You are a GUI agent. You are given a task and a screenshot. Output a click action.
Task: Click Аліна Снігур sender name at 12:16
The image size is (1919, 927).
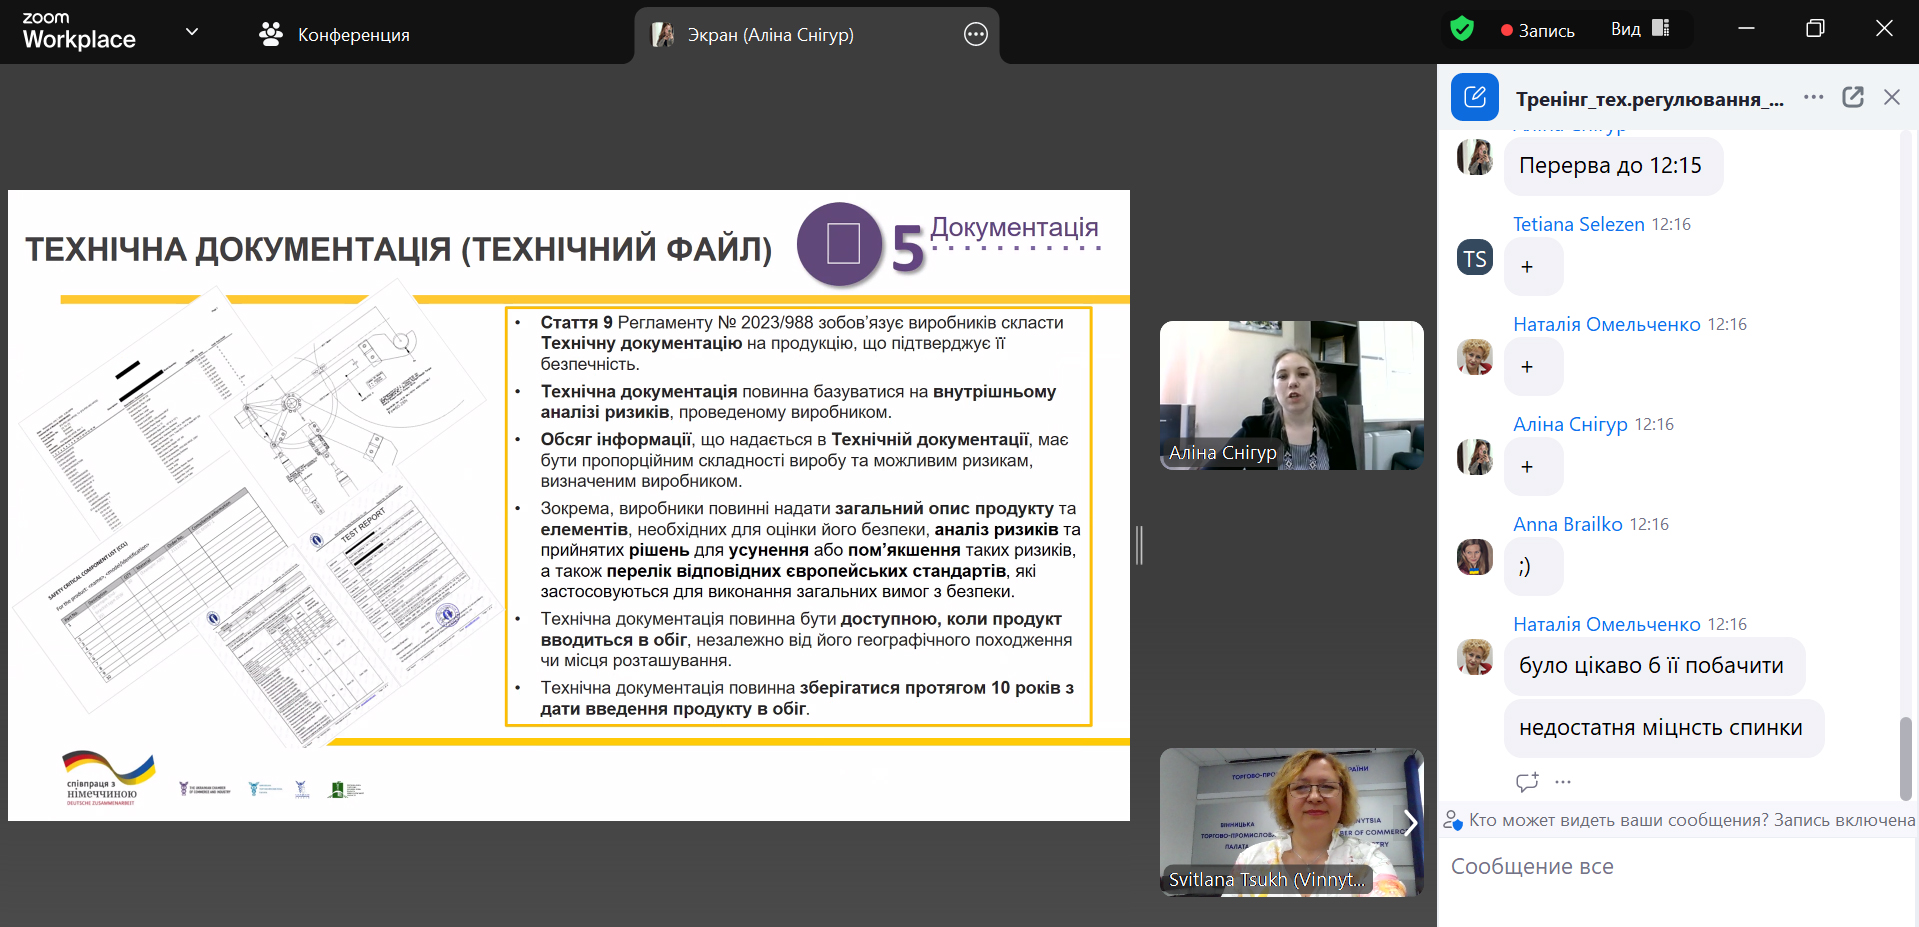coord(1570,424)
